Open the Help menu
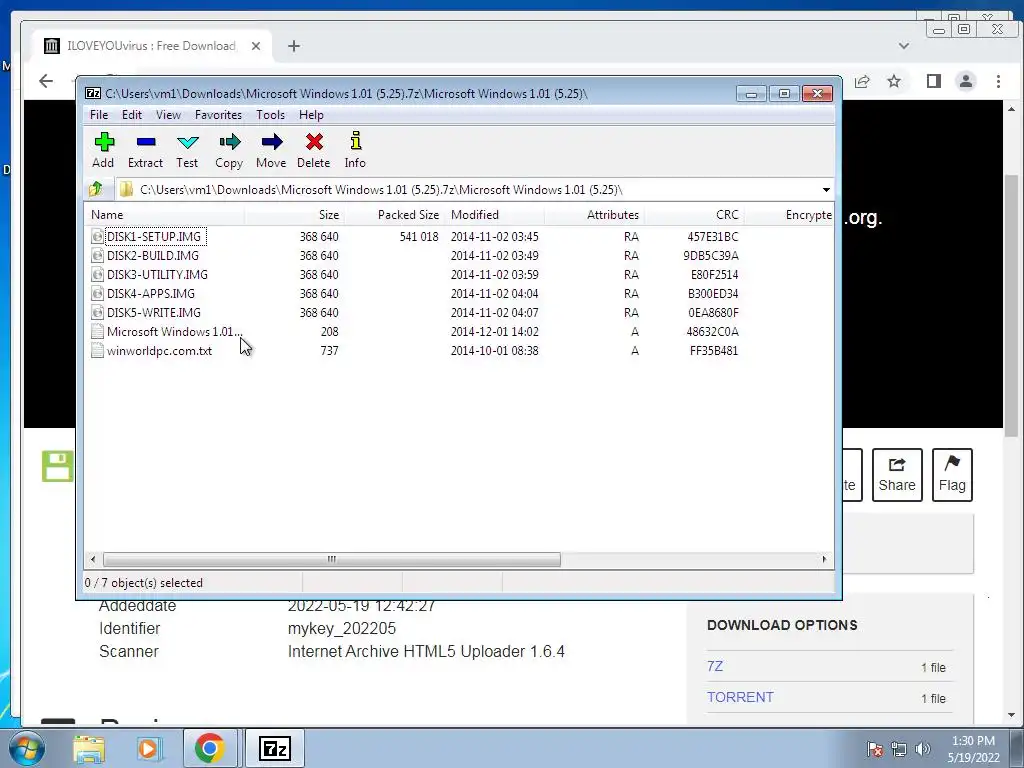1024x768 pixels. point(311,115)
